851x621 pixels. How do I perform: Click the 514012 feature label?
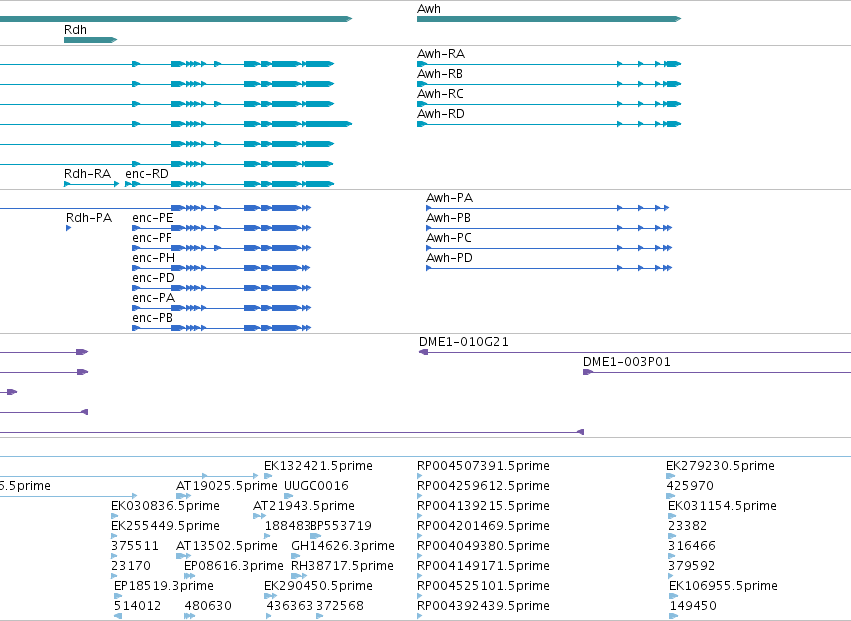[x=137, y=606]
